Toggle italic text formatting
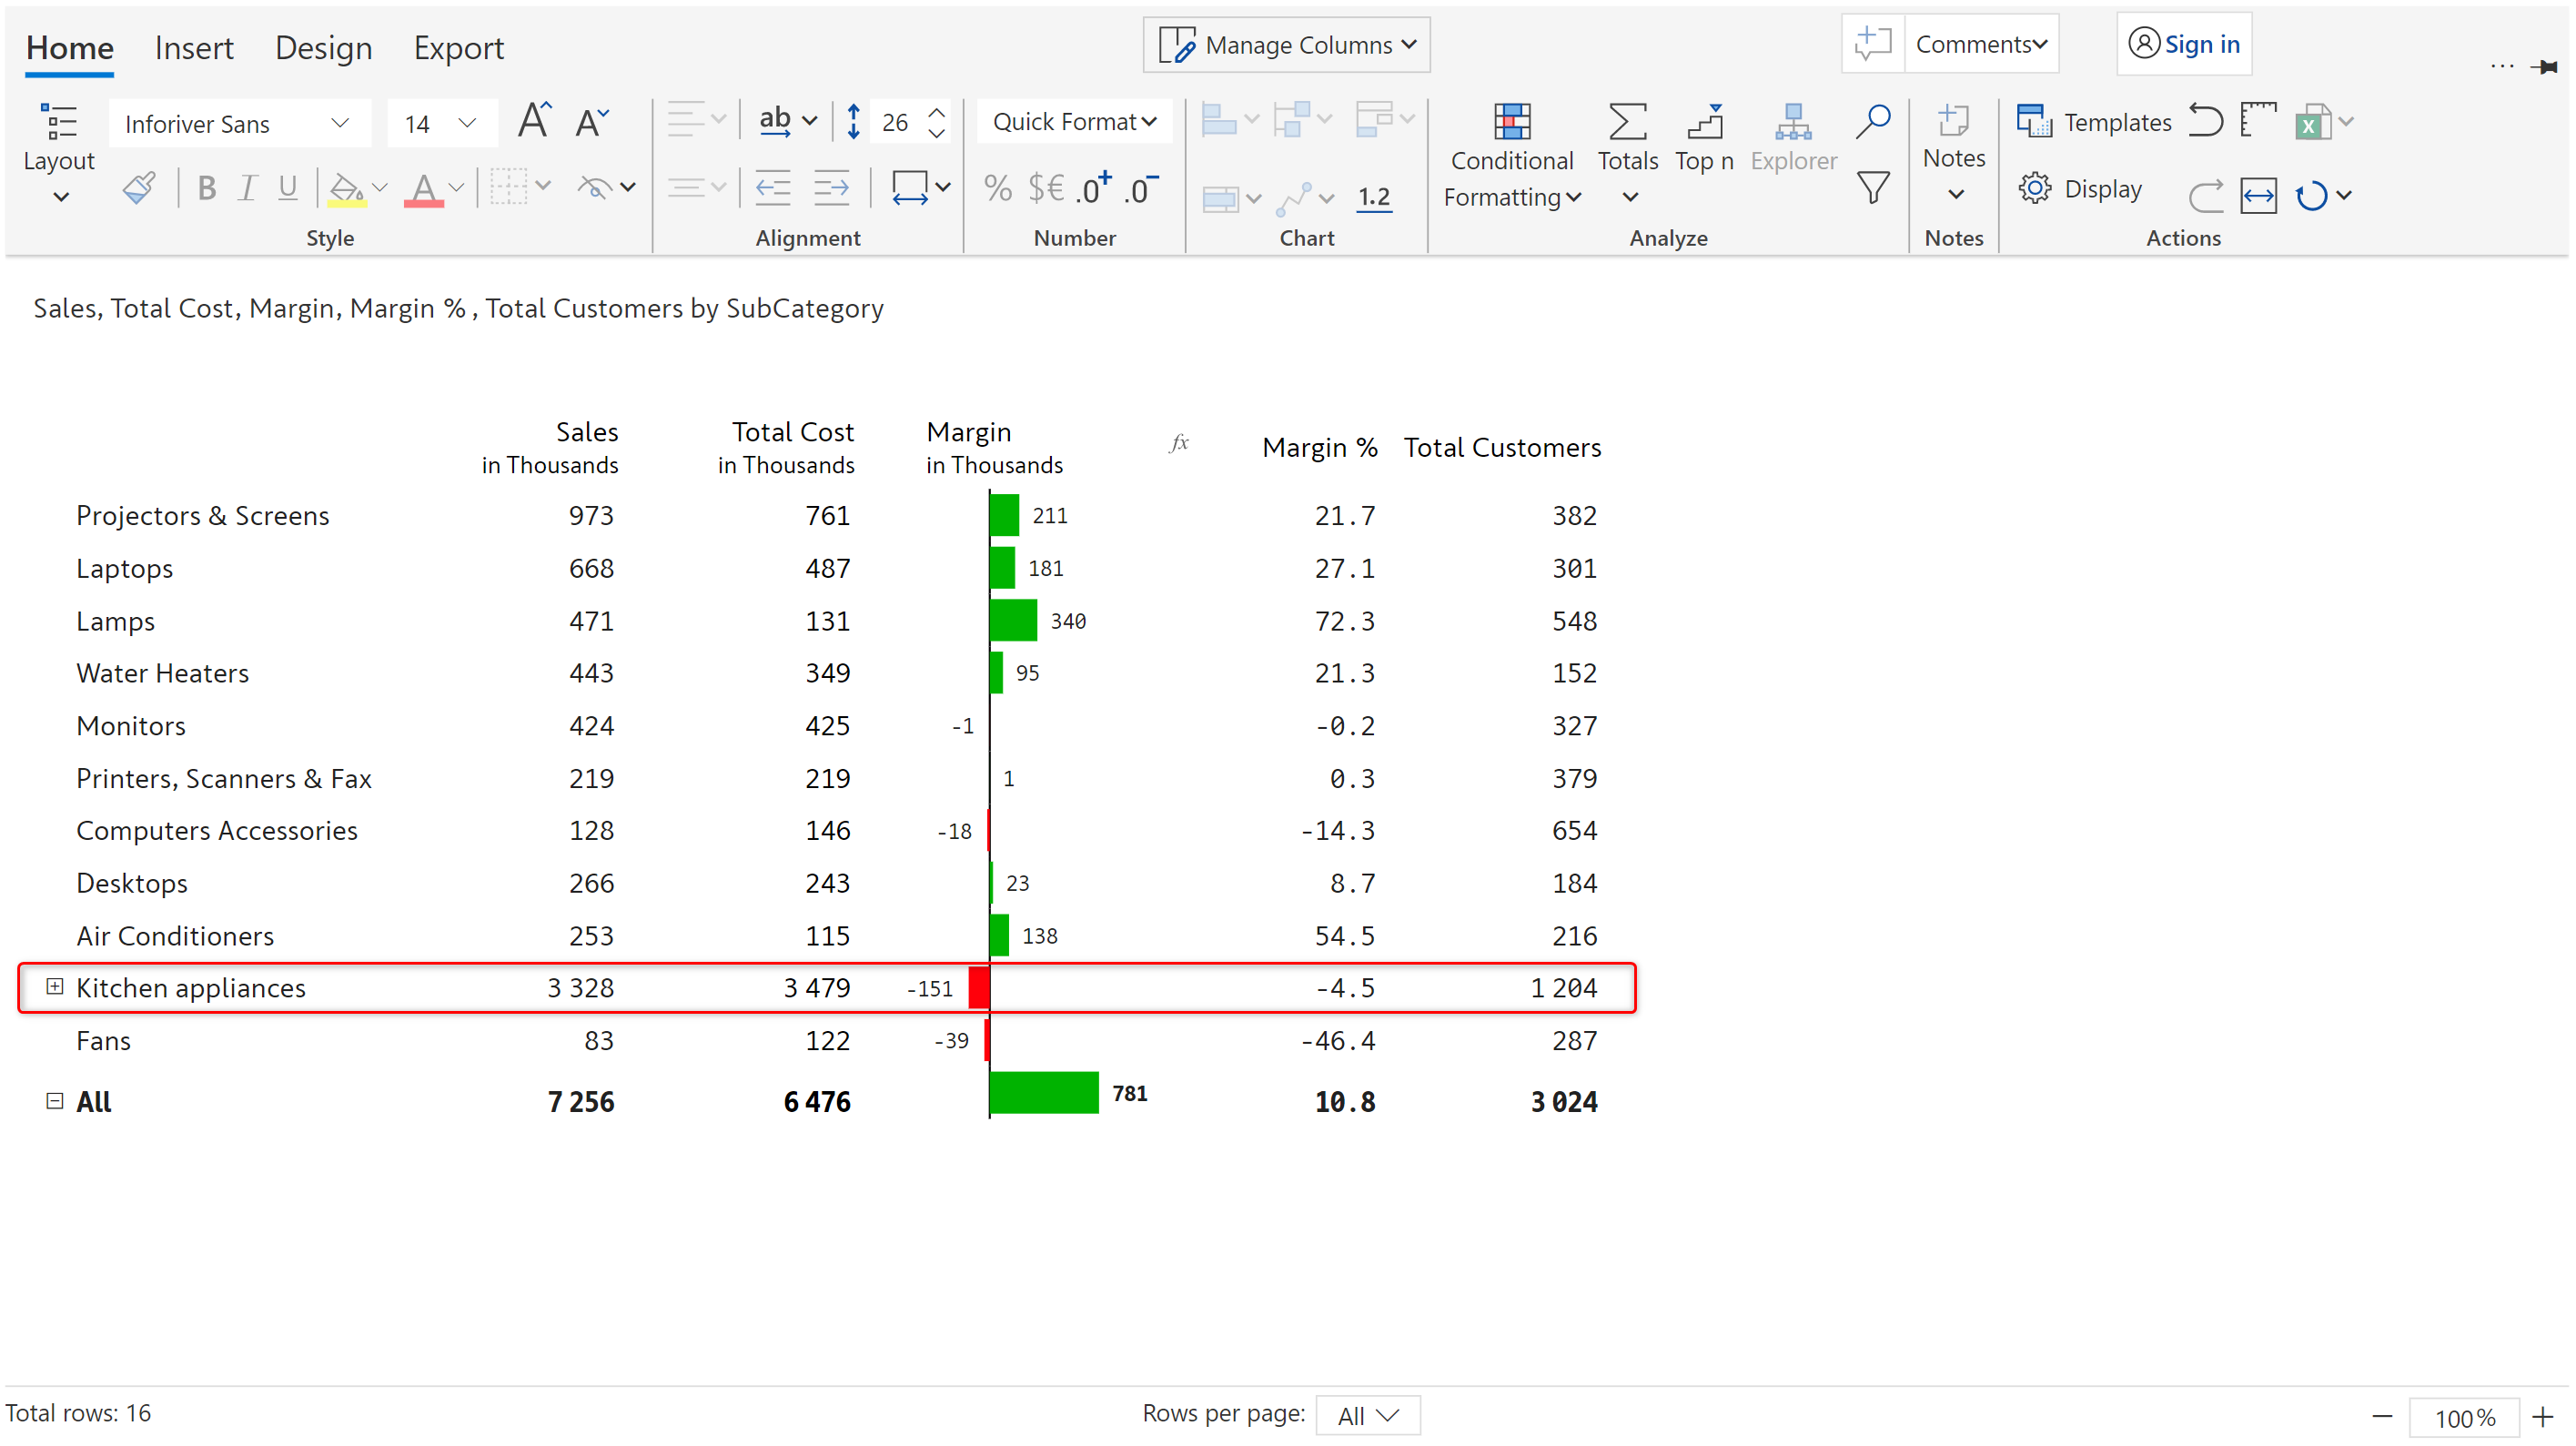The height and width of the screenshot is (1446, 2576). [247, 188]
